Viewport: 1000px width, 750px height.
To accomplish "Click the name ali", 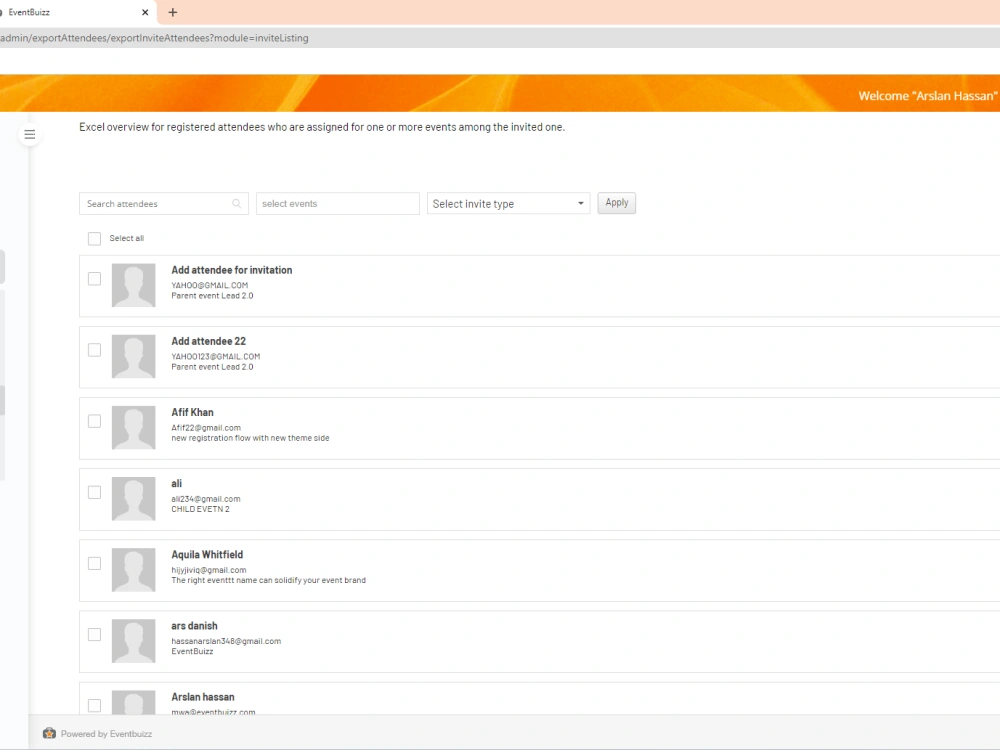I will [x=176, y=483].
